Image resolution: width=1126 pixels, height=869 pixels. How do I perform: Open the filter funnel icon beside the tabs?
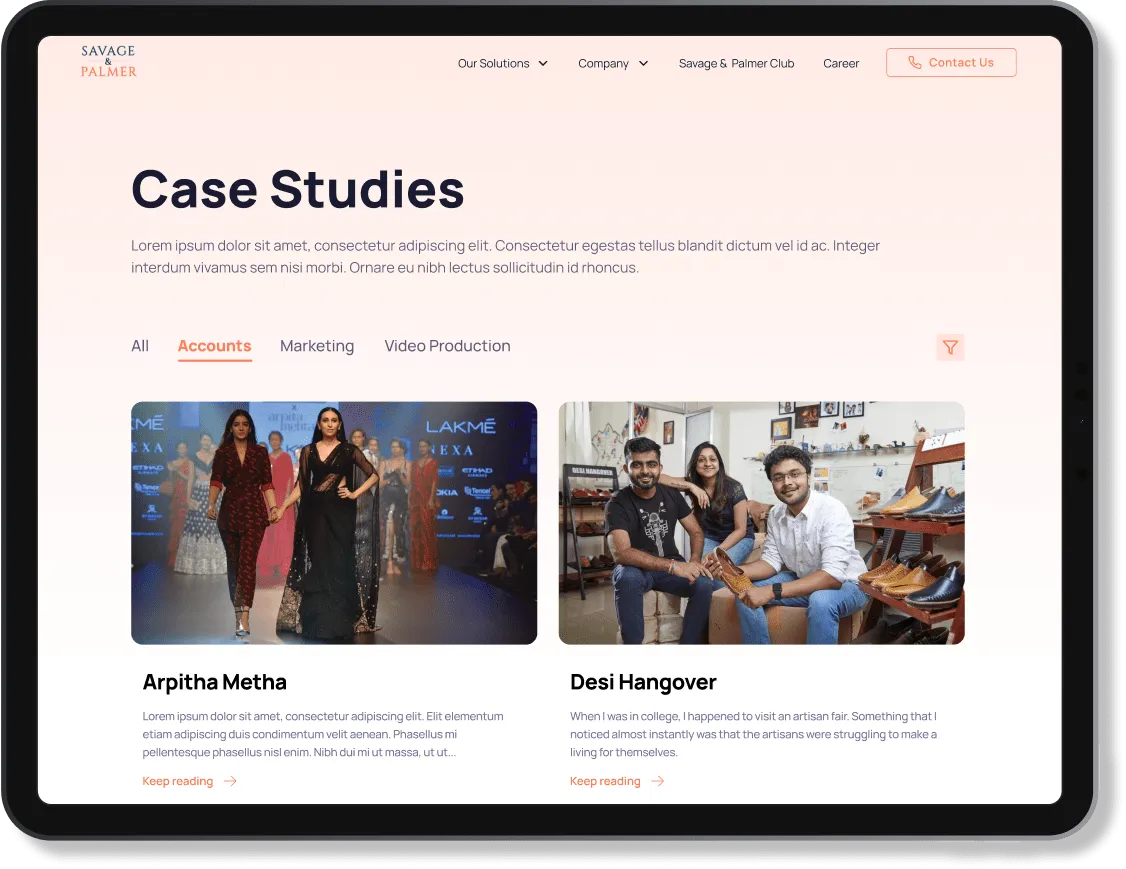point(950,347)
